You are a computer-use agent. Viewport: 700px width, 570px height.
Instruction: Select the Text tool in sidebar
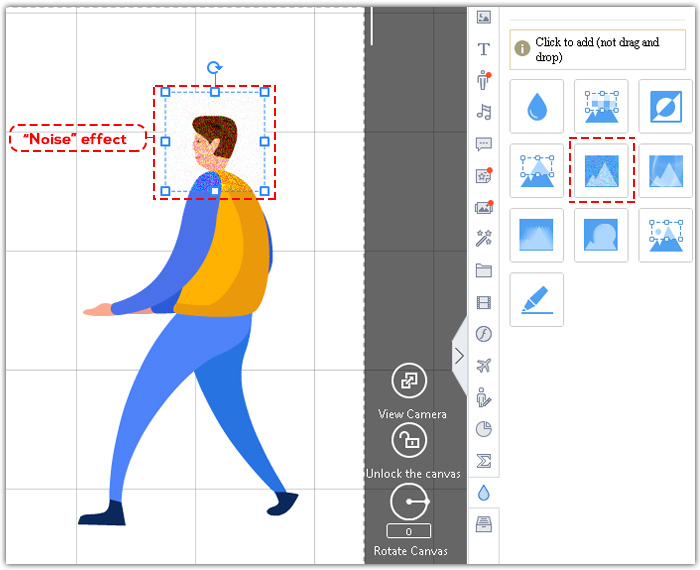483,49
